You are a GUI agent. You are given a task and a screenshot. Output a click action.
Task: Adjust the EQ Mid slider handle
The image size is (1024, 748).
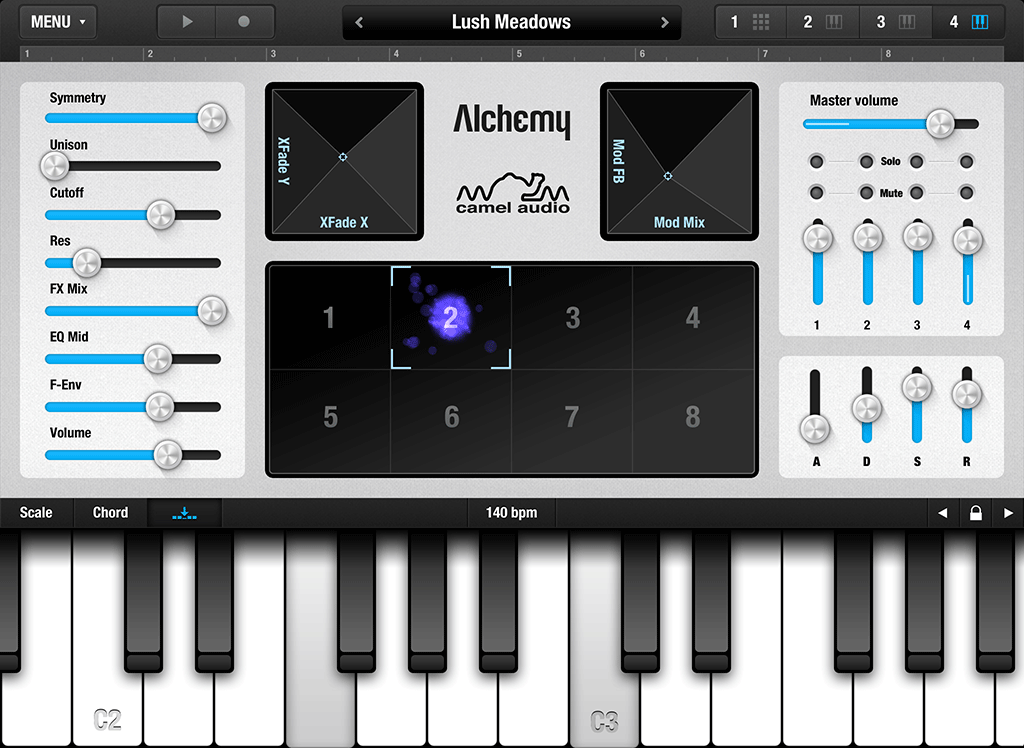coord(157,359)
